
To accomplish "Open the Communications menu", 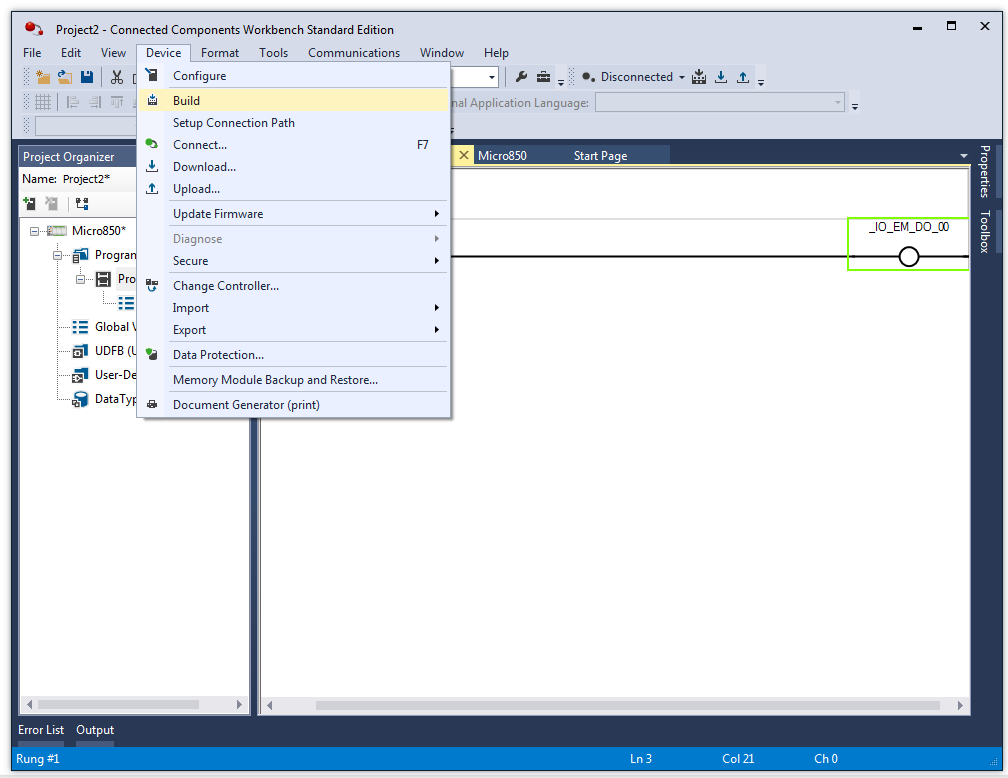I will (x=354, y=53).
